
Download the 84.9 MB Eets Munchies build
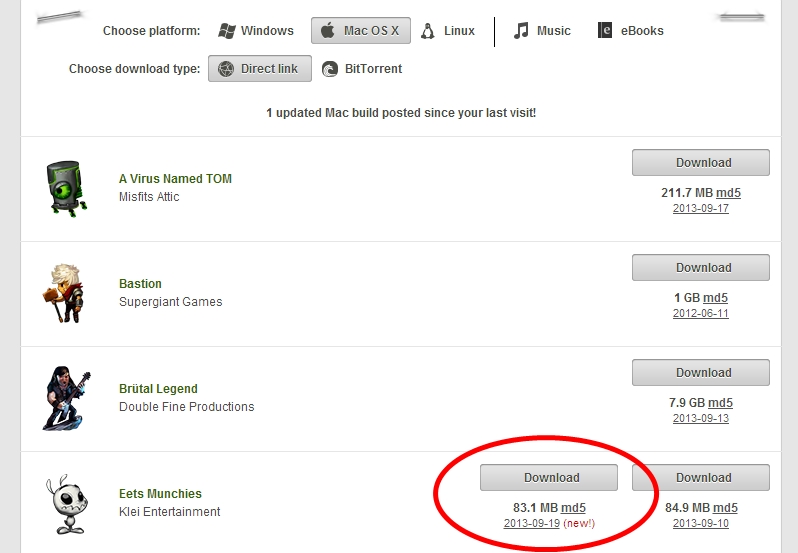click(701, 478)
